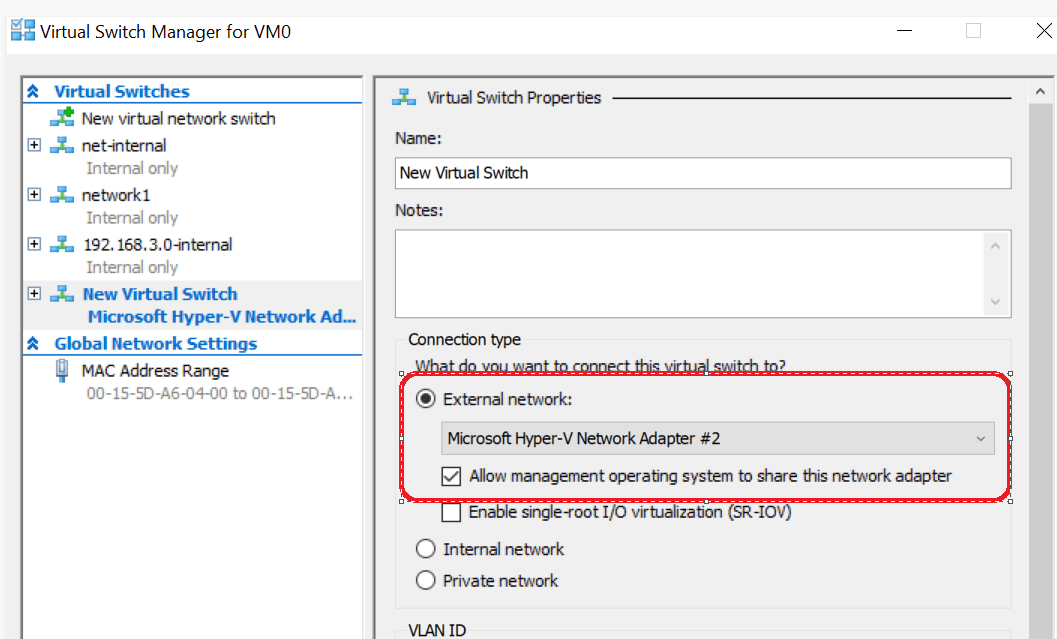Click 'Internal only' under net-internal

click(132, 169)
